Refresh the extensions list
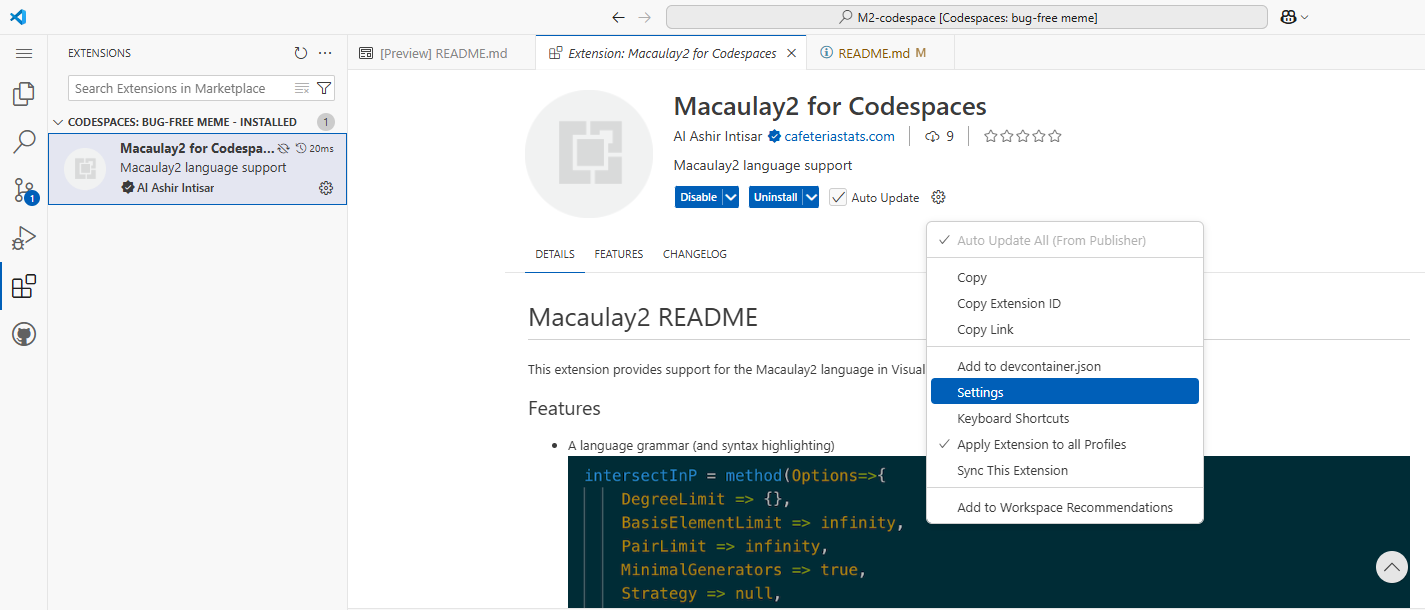The width and height of the screenshot is (1425, 610). [x=301, y=53]
